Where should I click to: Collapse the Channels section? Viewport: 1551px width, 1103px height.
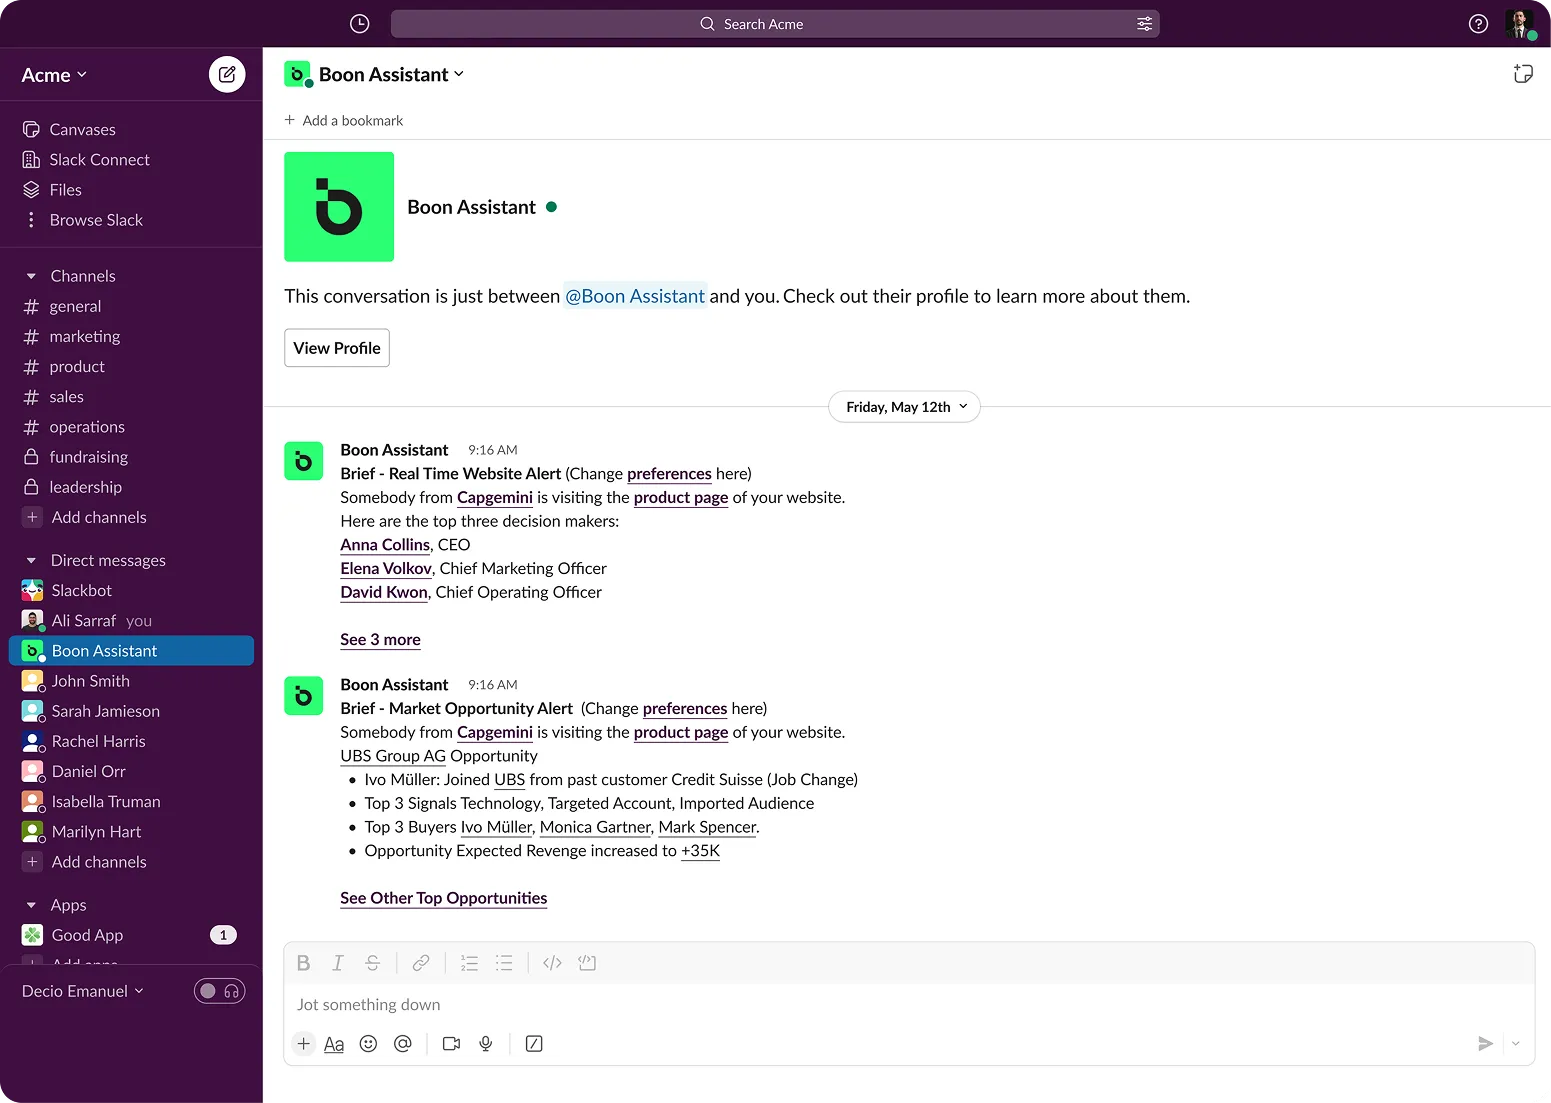click(x=31, y=276)
